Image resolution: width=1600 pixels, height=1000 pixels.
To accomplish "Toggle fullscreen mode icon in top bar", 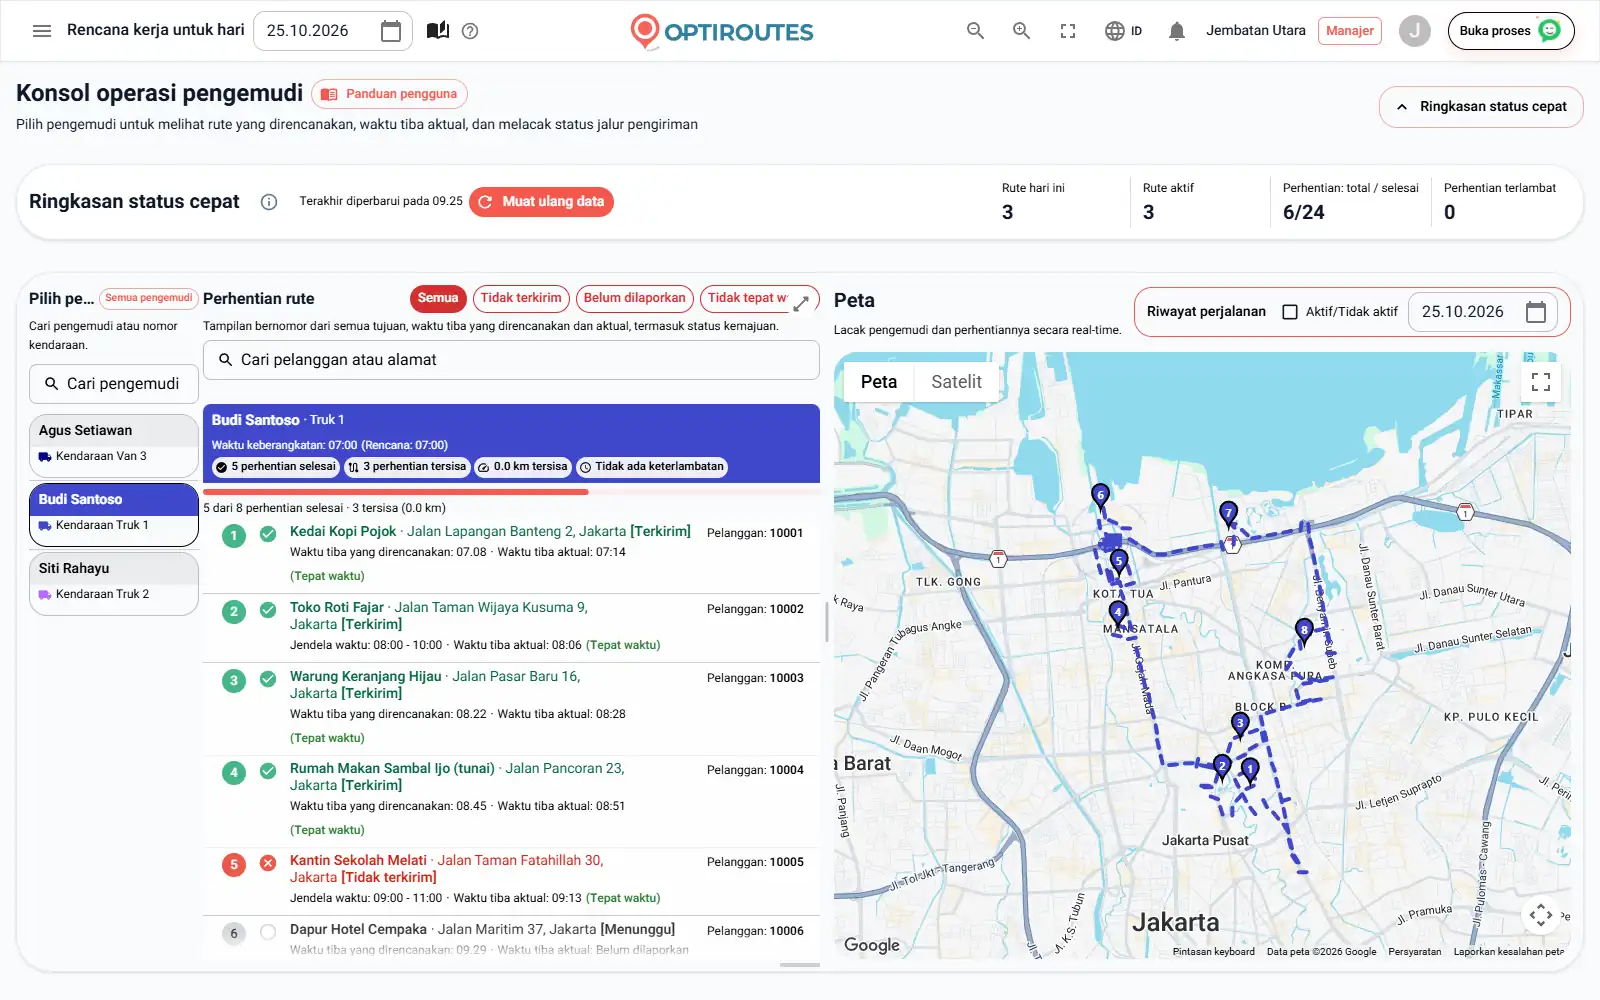I will (x=1068, y=31).
